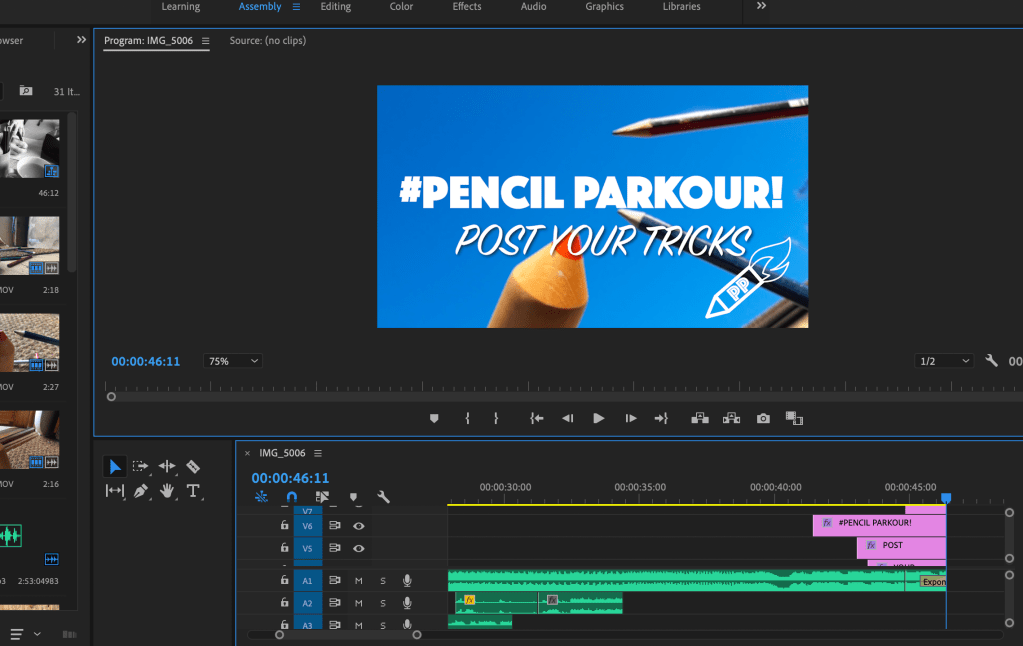
Task: Pick the Hand tool
Action: tap(167, 491)
